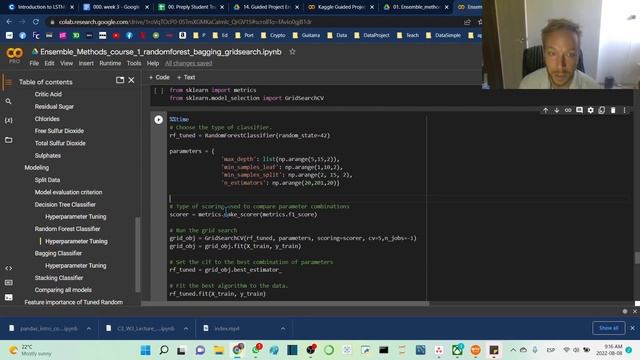Open the variables {x} panel in sidebar
Image resolution: width=640 pixels, height=360 pixels.
[9, 120]
